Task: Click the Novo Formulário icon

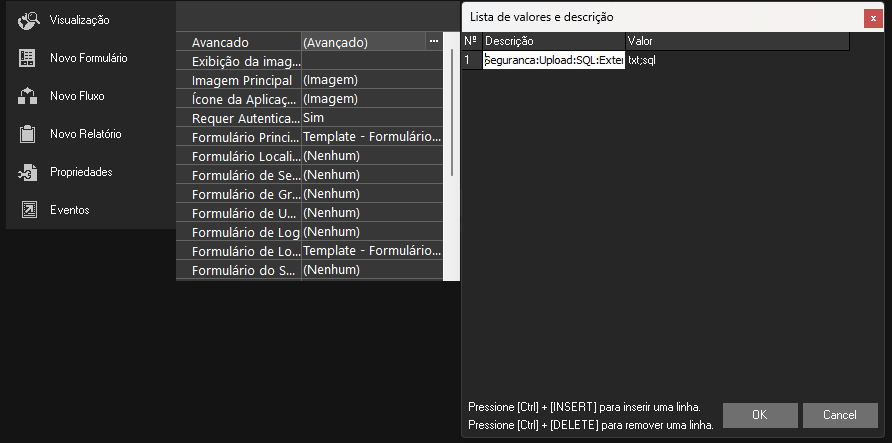Action: tap(28, 58)
